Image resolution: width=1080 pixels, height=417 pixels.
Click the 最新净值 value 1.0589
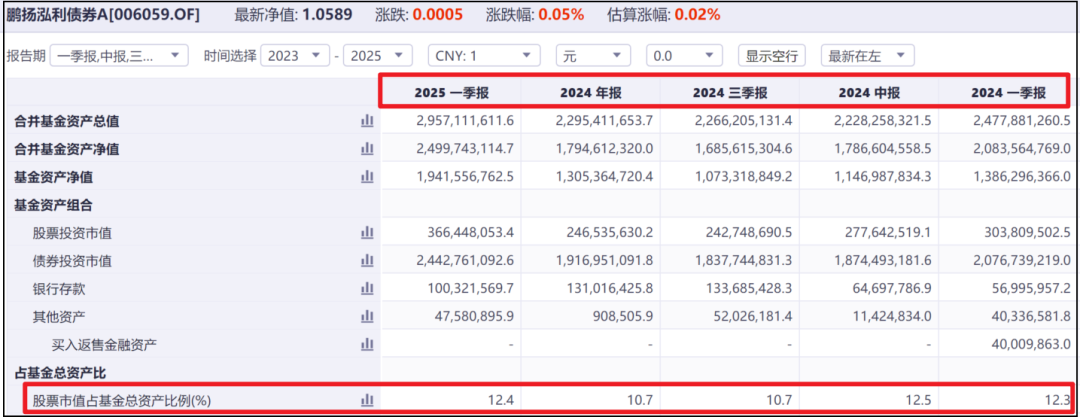[327, 14]
